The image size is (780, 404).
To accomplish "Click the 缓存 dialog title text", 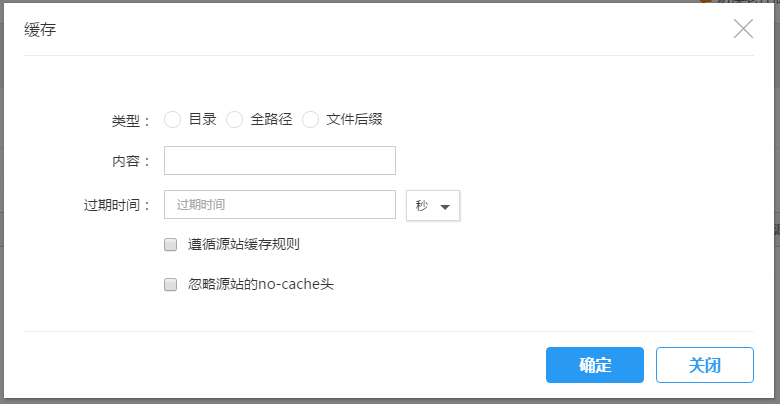I will coord(40,29).
